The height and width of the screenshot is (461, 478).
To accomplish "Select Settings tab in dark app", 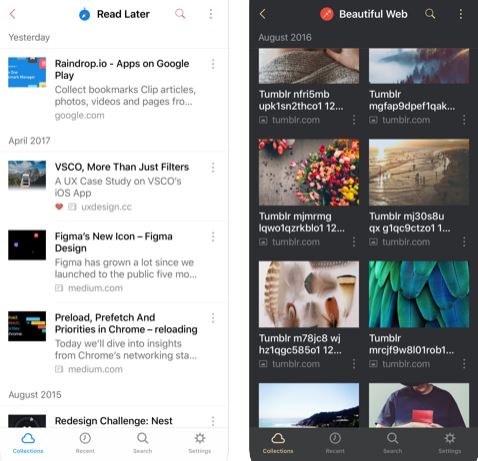I will point(450,443).
